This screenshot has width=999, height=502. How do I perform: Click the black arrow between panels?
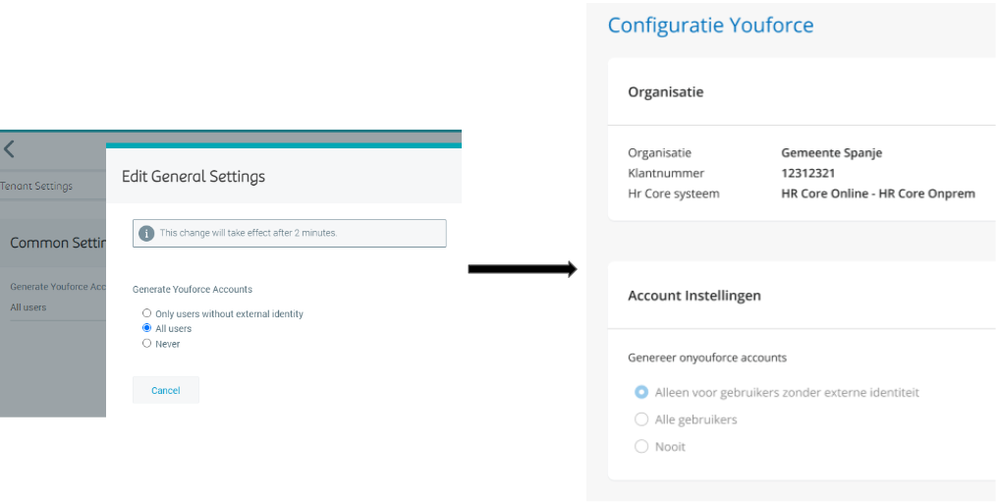click(522, 269)
